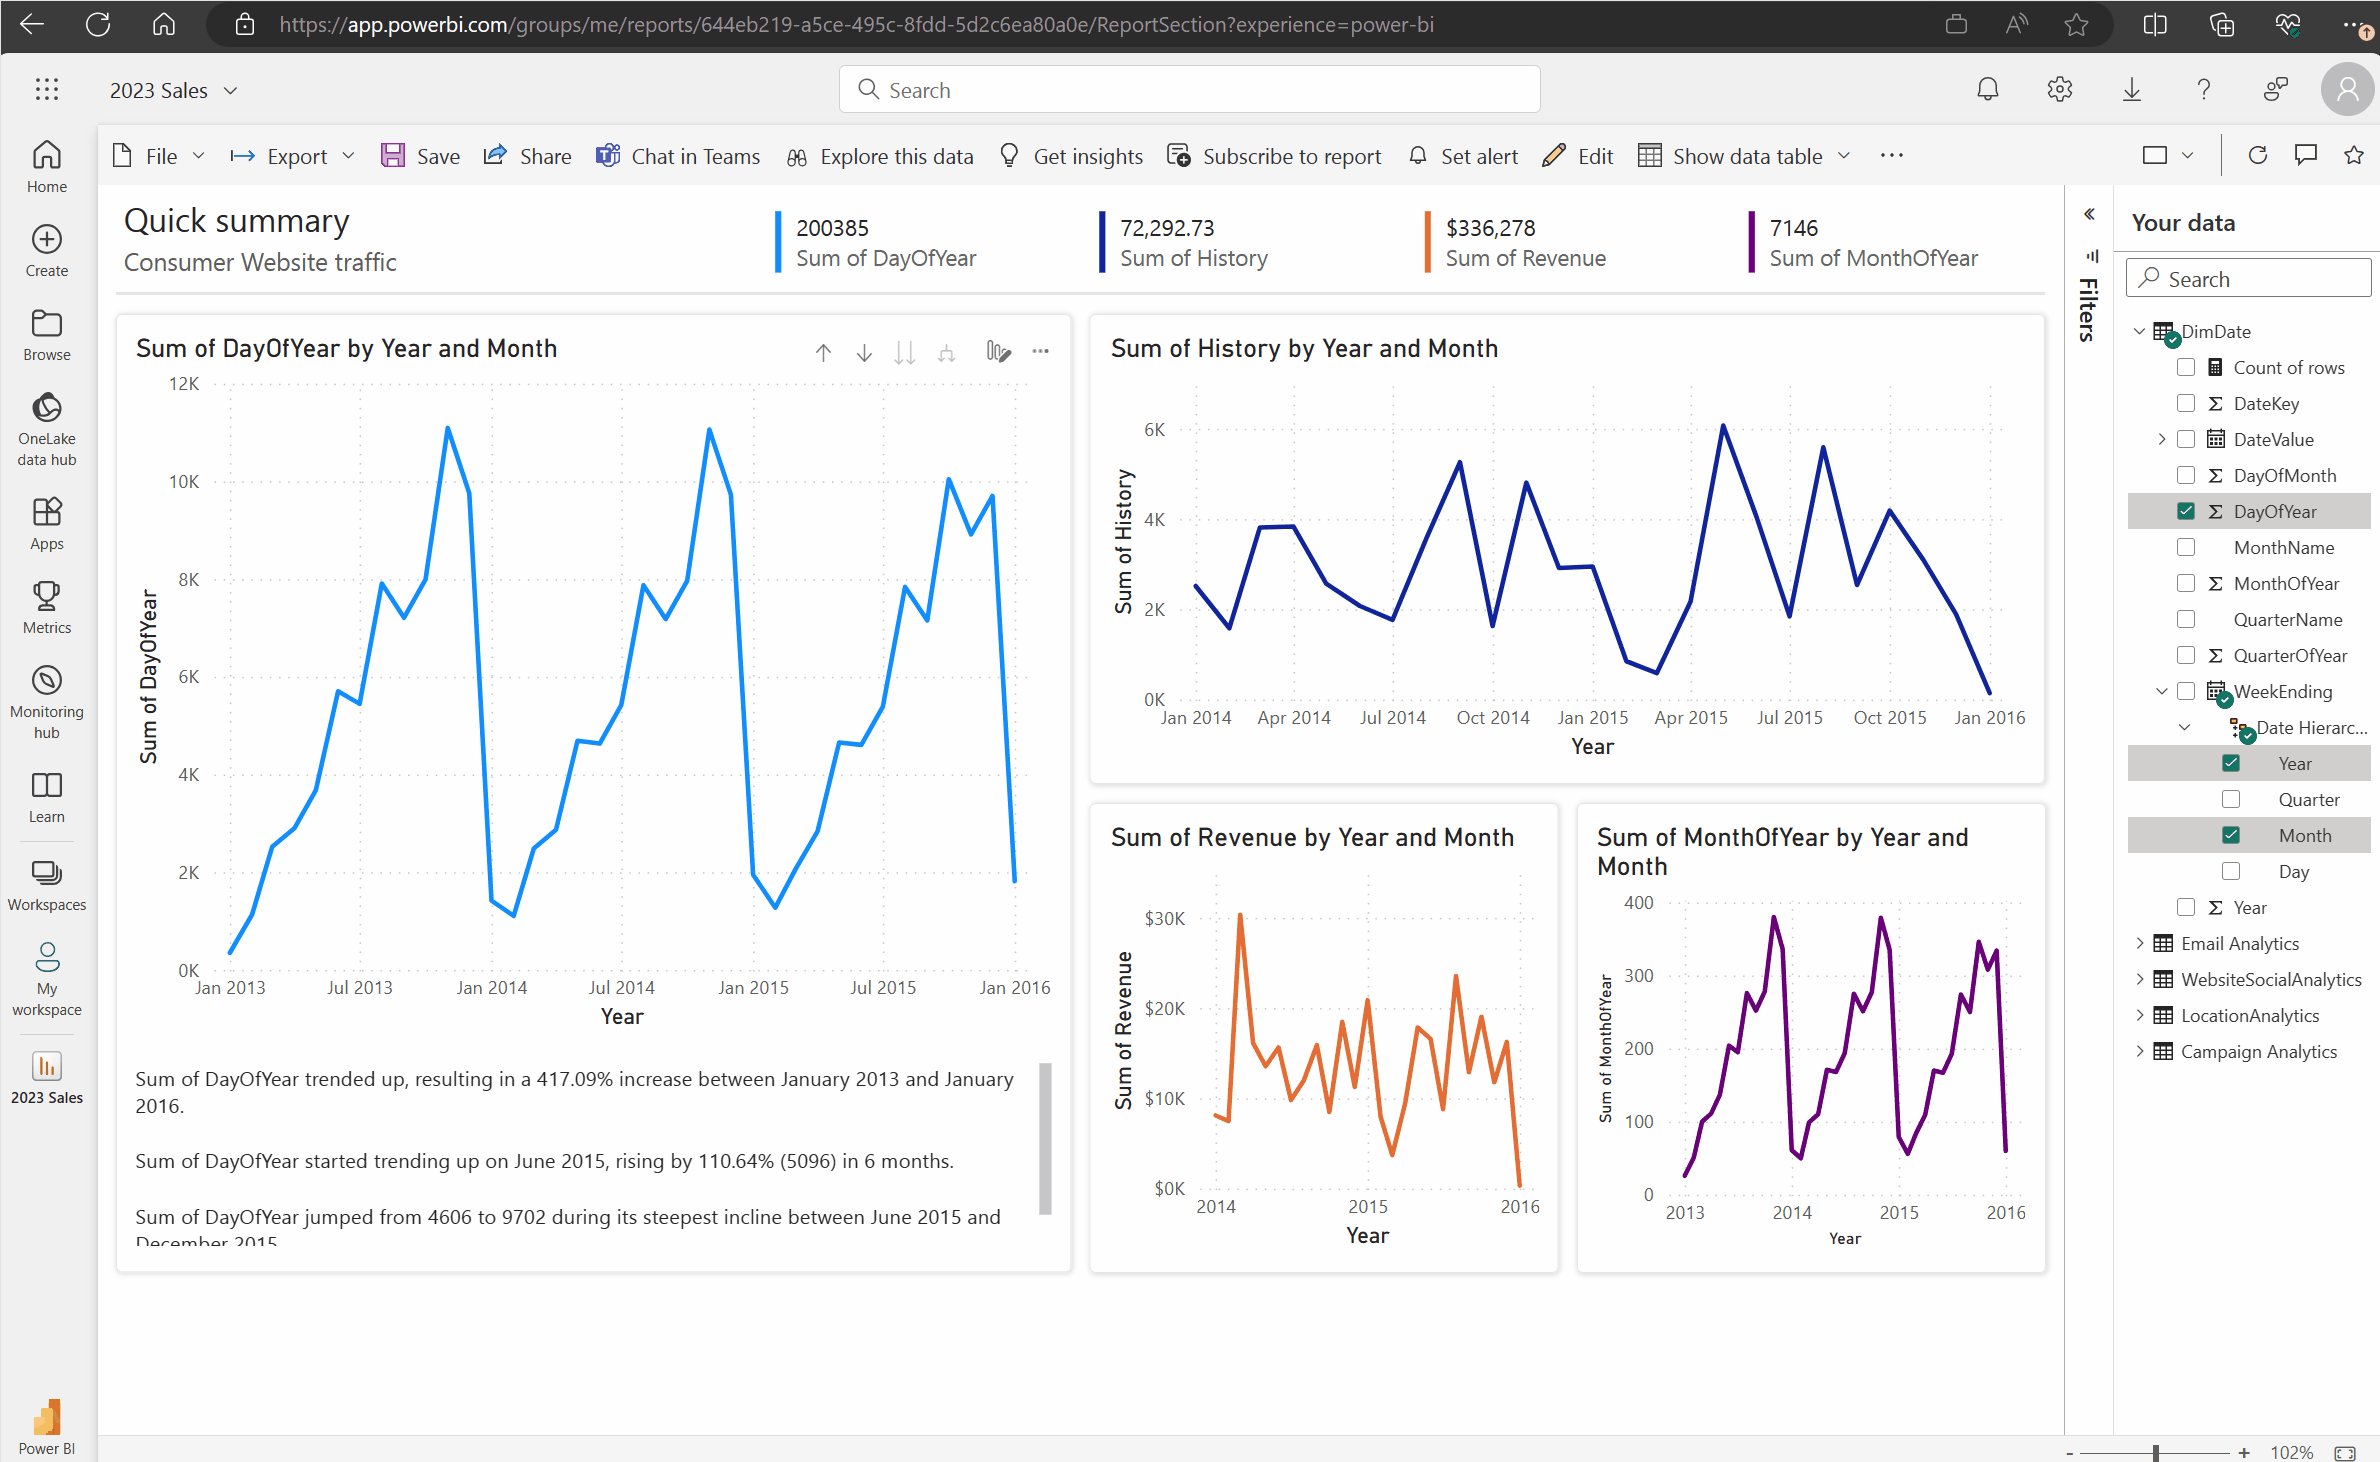
Task: Click the Edit pencil icon
Action: (1550, 156)
